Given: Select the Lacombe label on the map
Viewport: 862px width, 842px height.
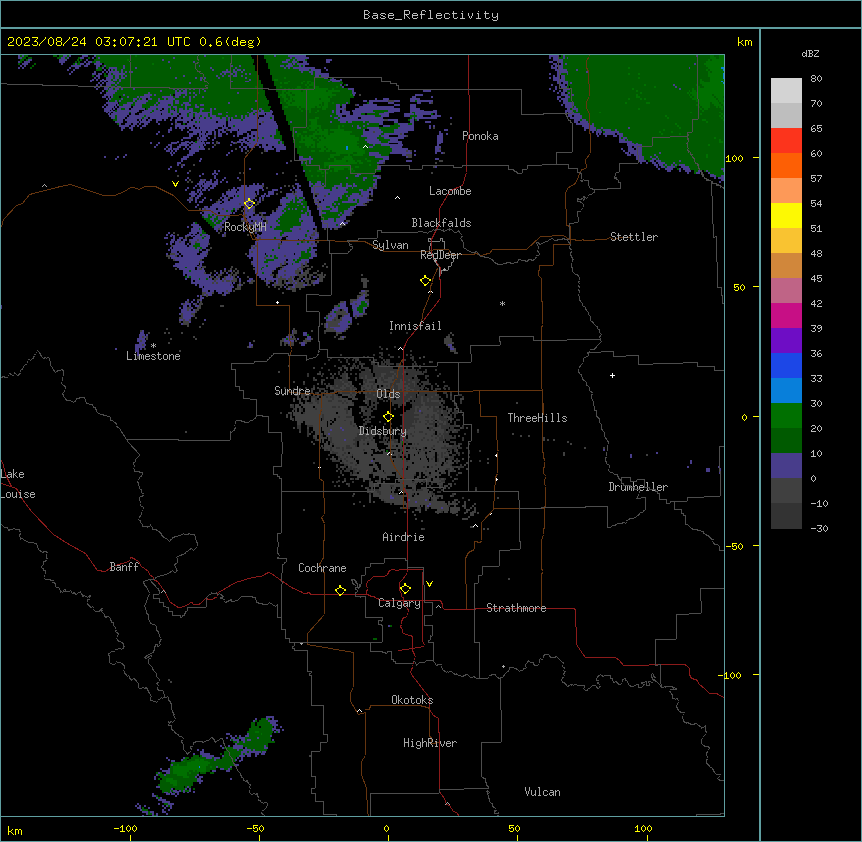Looking at the screenshot, I should click(x=450, y=191).
